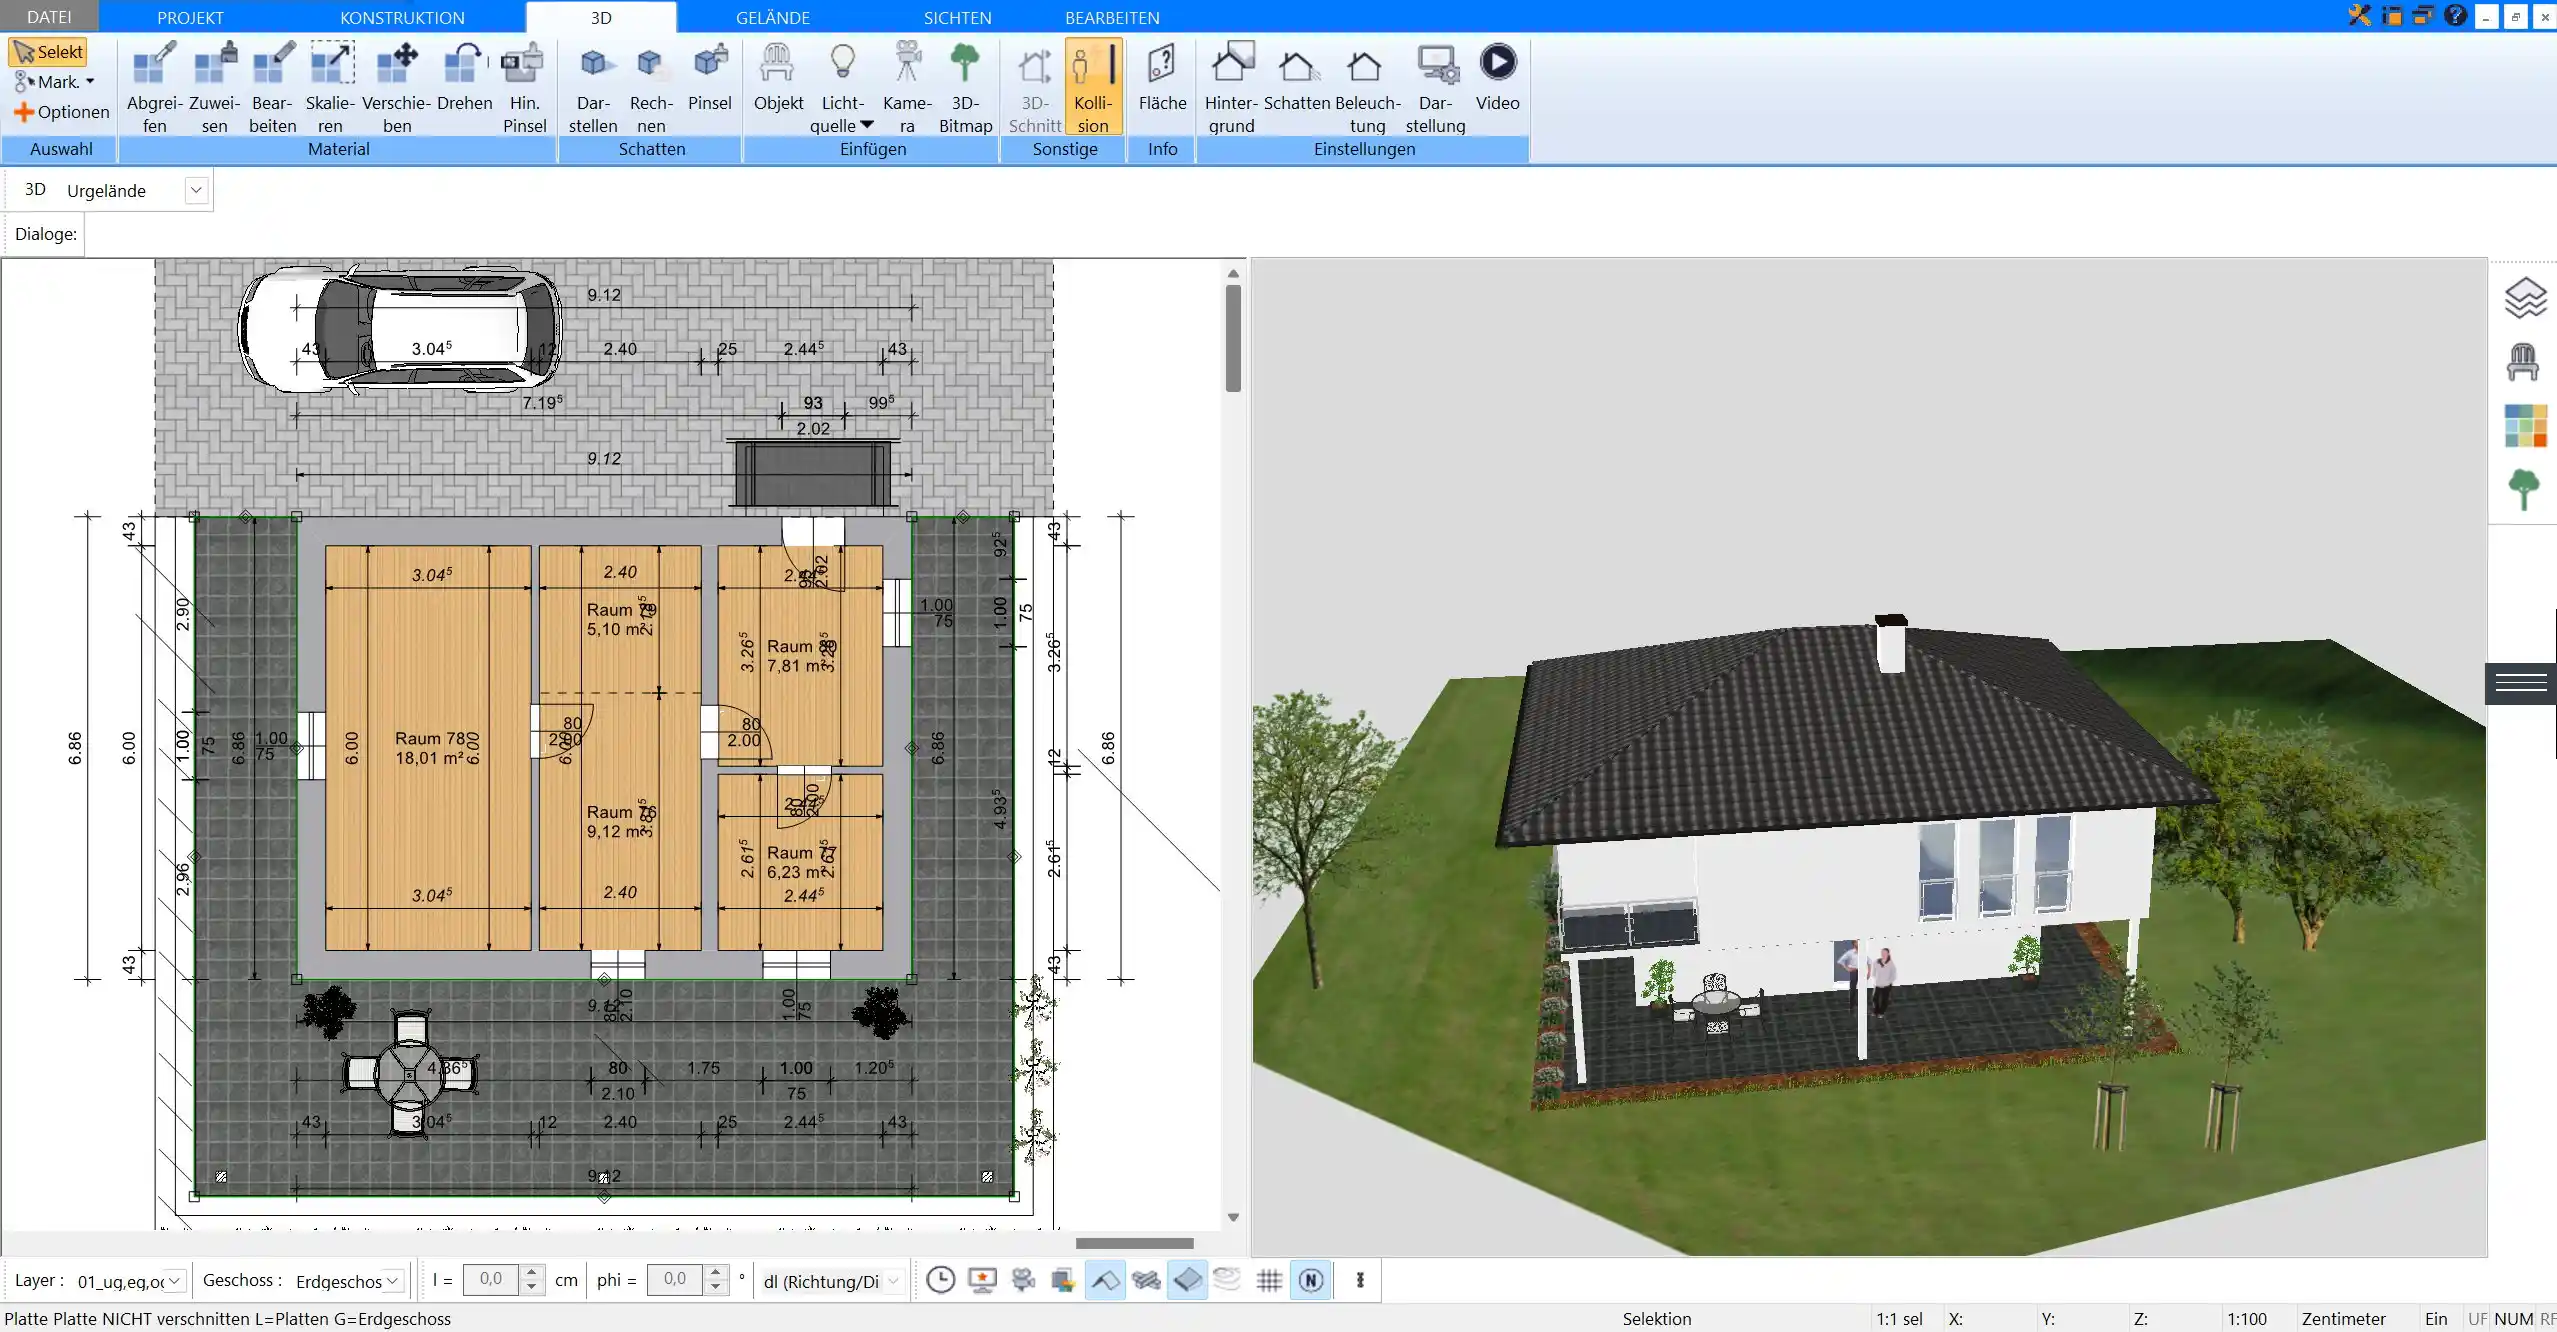This screenshot has width=2557, height=1332.
Task: Focus the l length input field
Action: (491, 1280)
